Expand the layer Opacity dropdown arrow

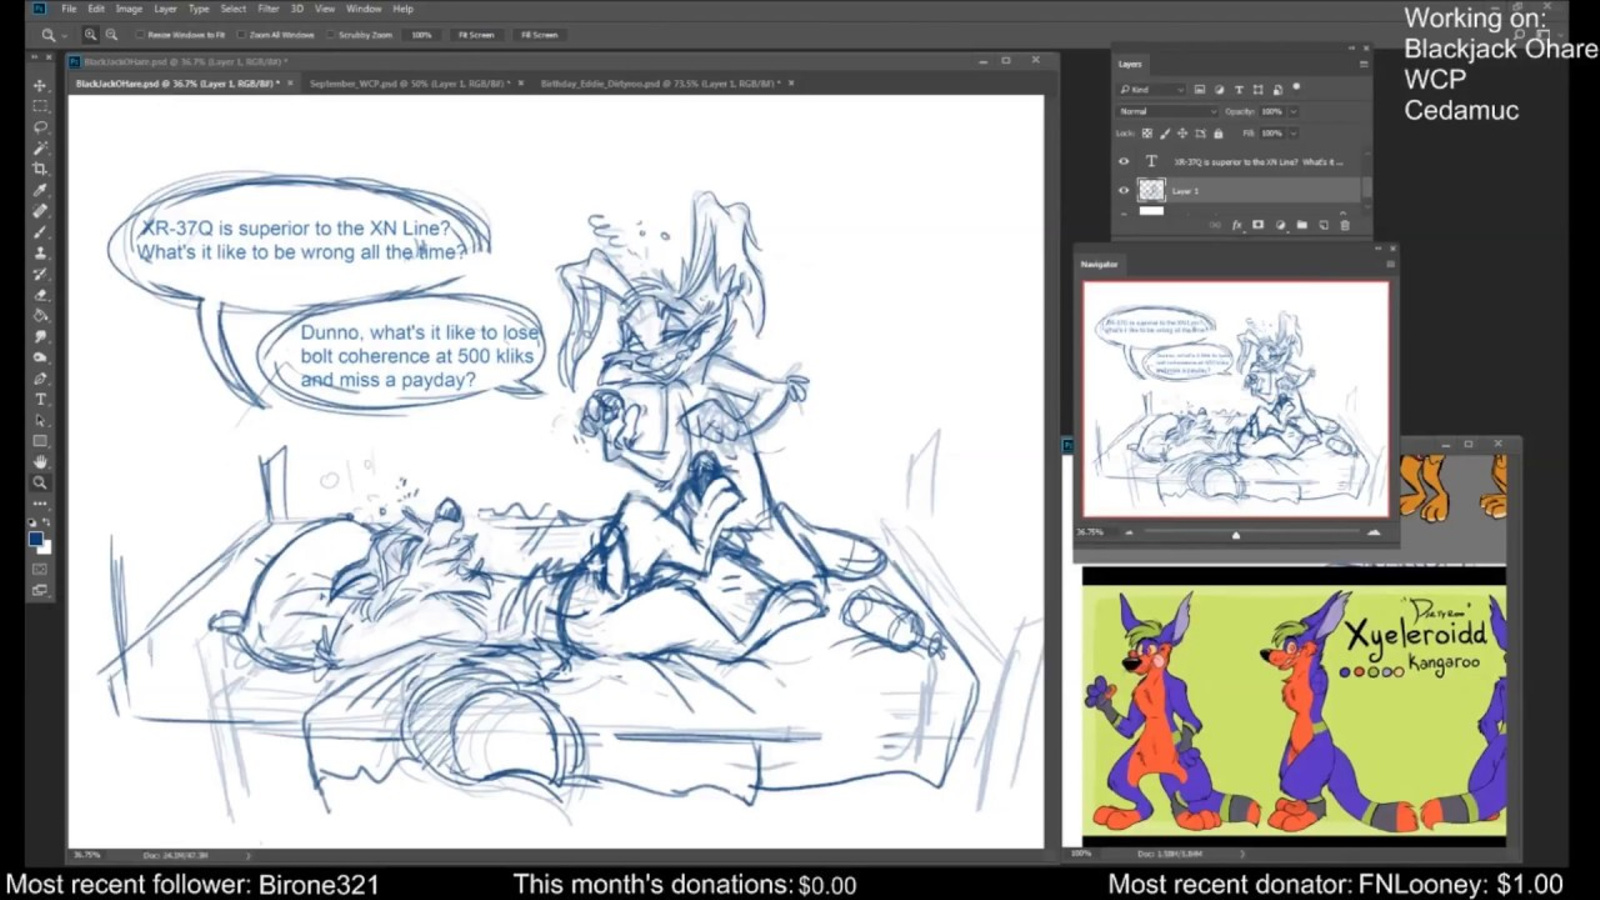[1293, 111]
